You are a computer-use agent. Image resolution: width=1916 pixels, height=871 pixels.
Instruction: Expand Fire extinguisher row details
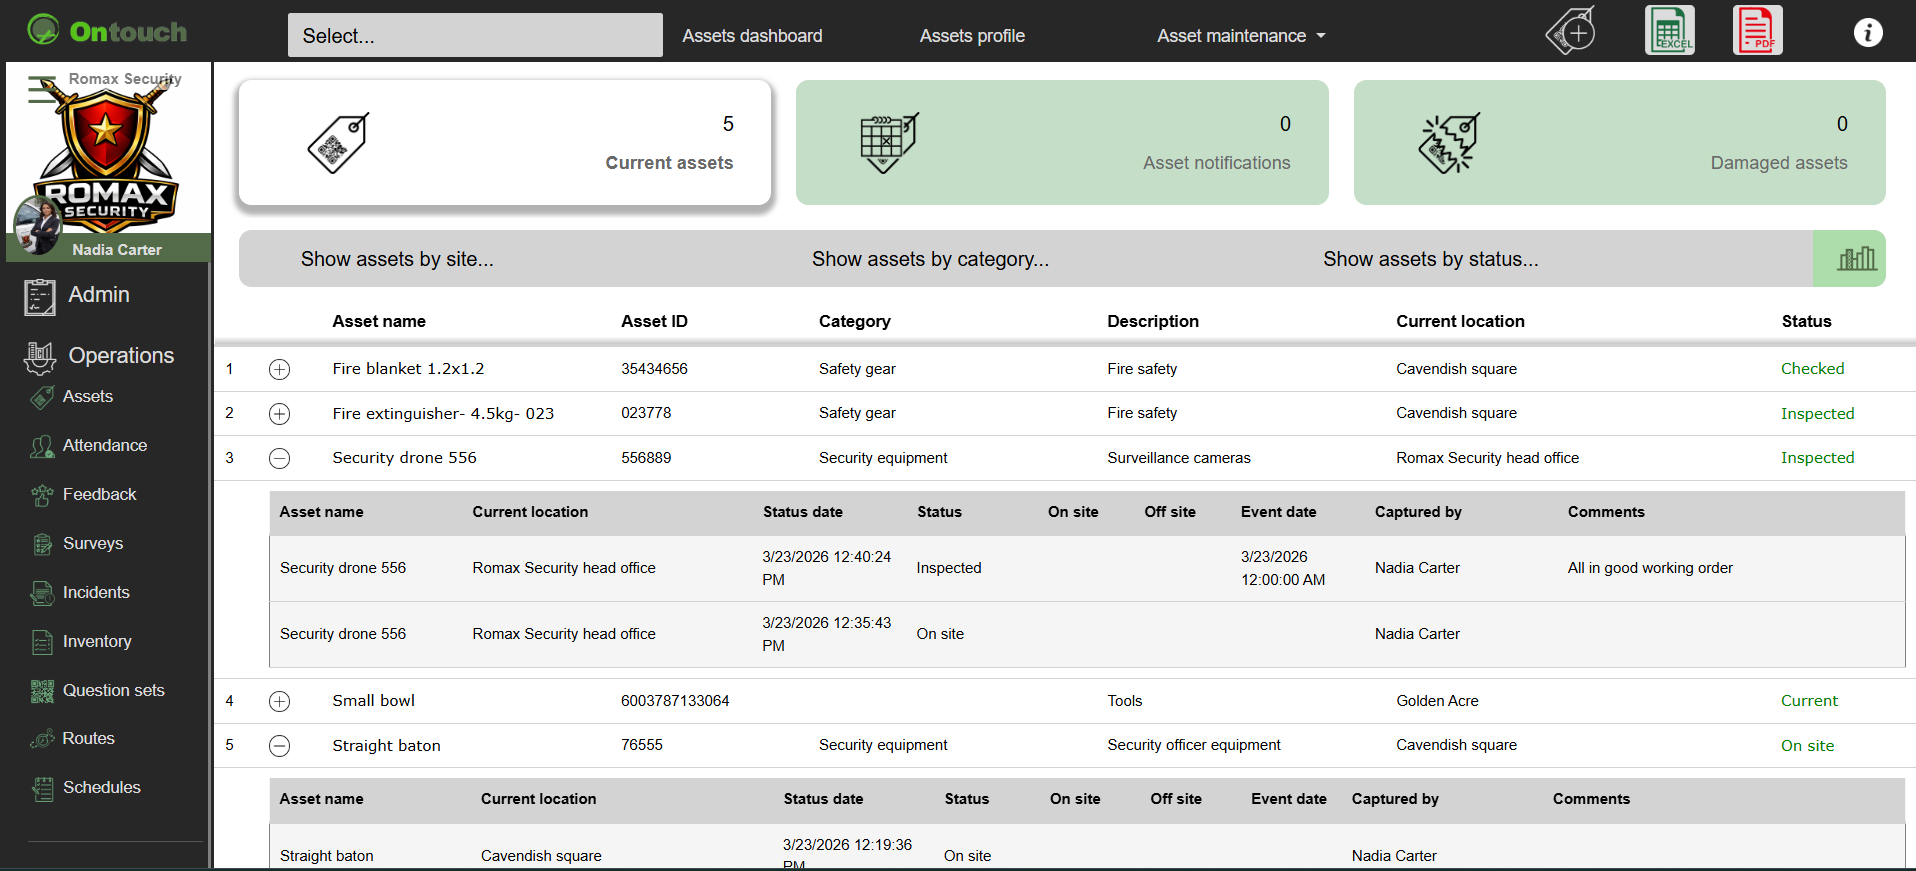(x=280, y=414)
